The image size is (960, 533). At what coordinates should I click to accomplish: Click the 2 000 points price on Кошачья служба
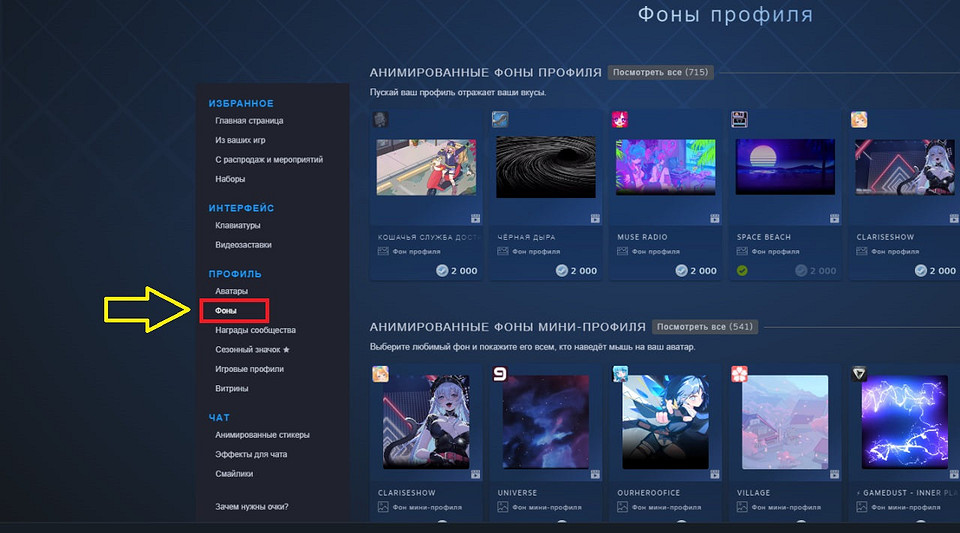click(457, 270)
